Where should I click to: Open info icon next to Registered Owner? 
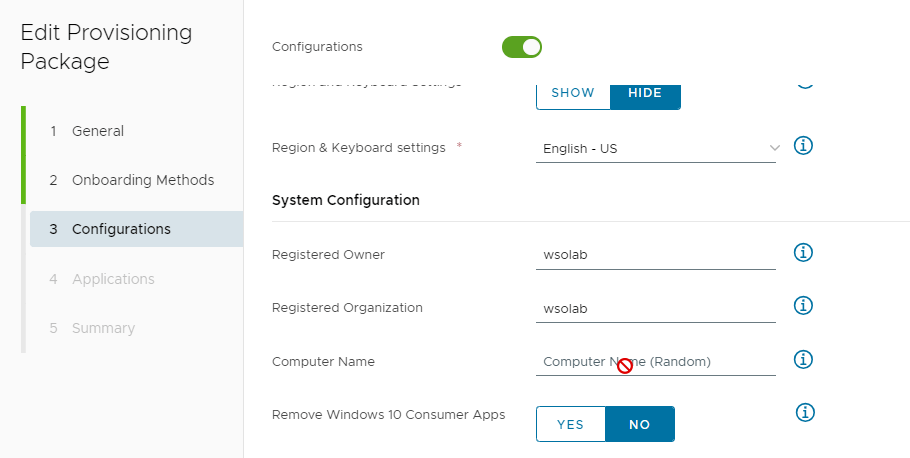pyautogui.click(x=803, y=252)
